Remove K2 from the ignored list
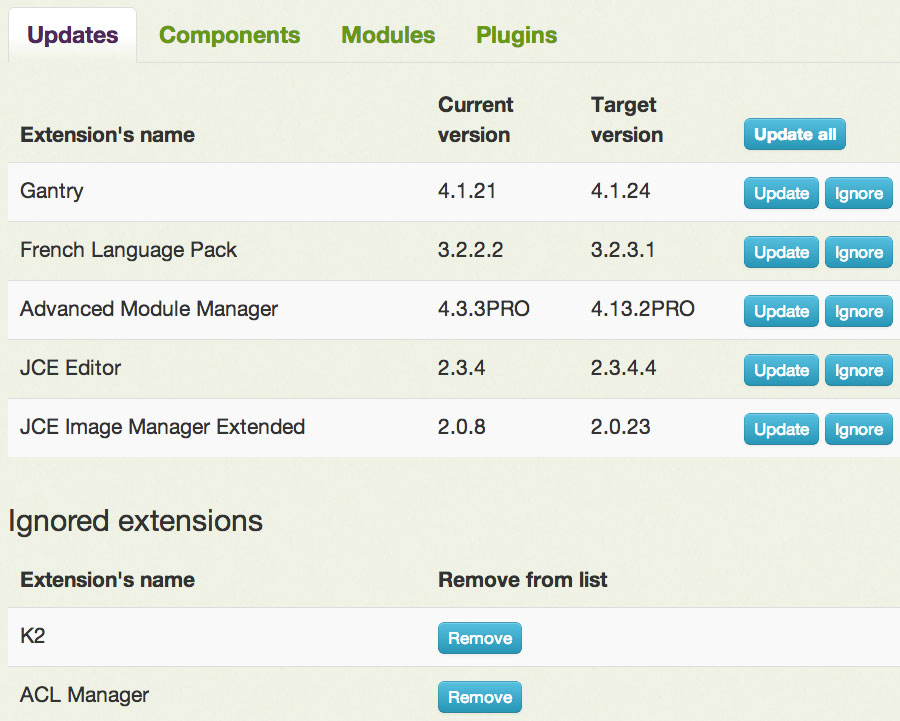Screen dimensions: 900x721 [480, 638]
